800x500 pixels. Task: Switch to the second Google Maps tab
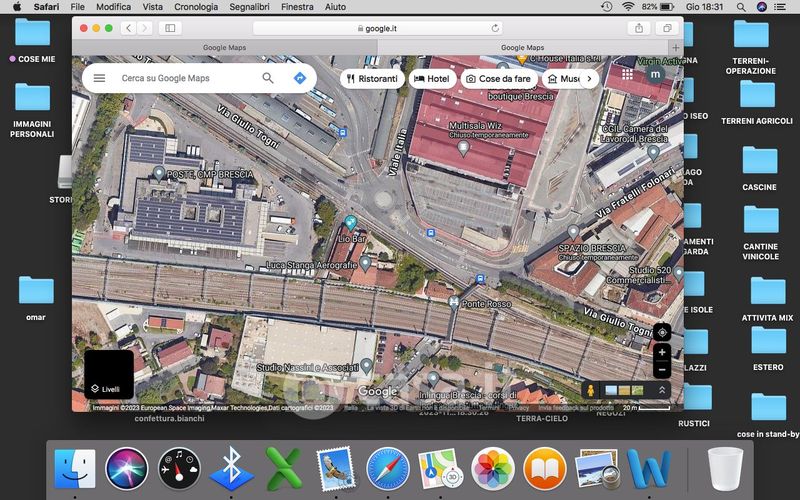click(522, 47)
